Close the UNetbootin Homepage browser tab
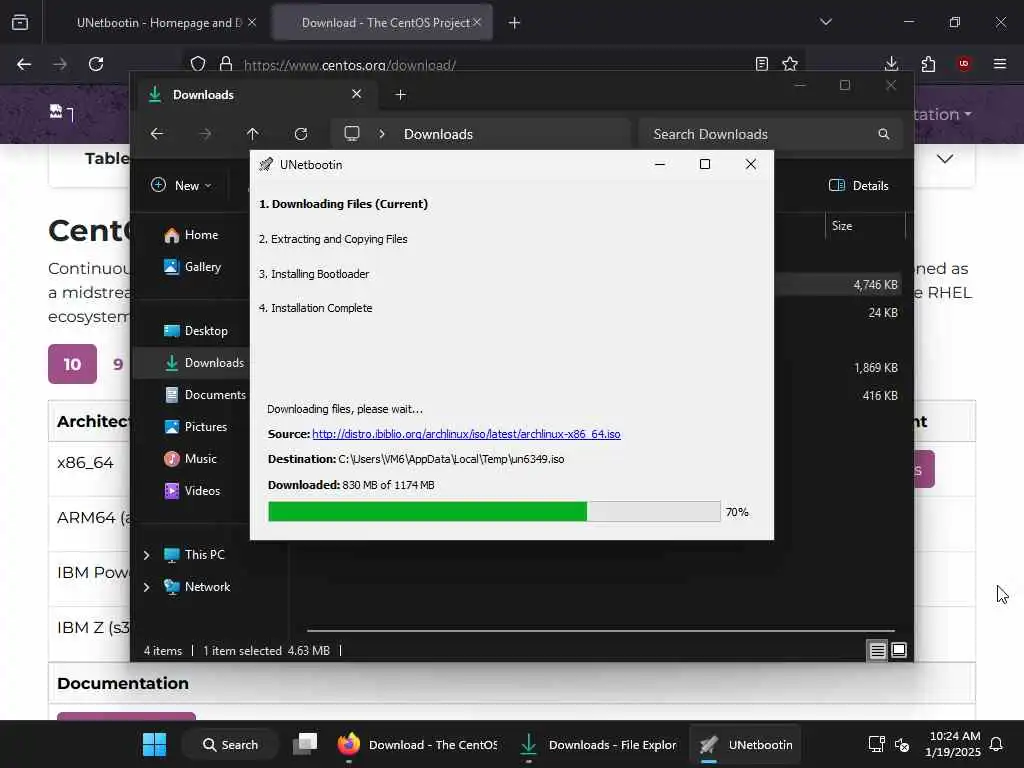The width and height of the screenshot is (1024, 768). 252,22
